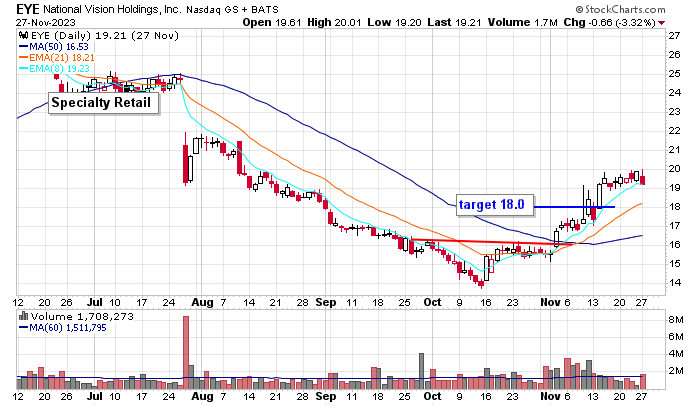Click the Nov label under the price chart
The height and width of the screenshot is (405, 700).
550,302
